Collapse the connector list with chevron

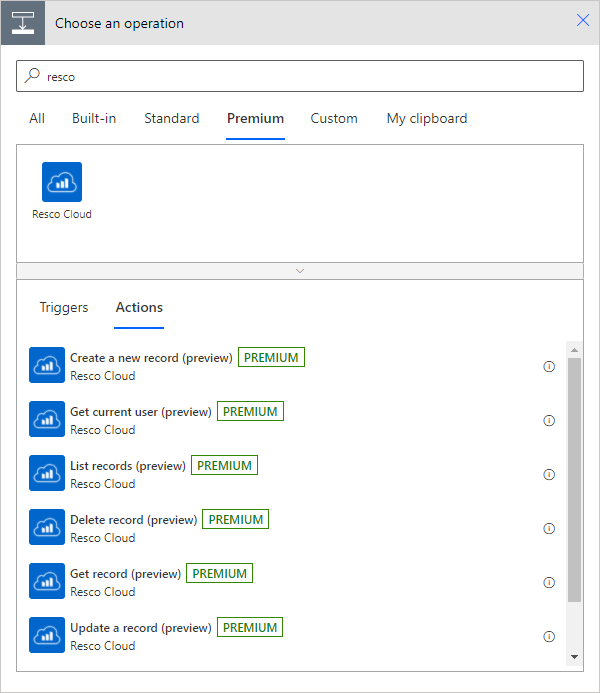point(300,271)
